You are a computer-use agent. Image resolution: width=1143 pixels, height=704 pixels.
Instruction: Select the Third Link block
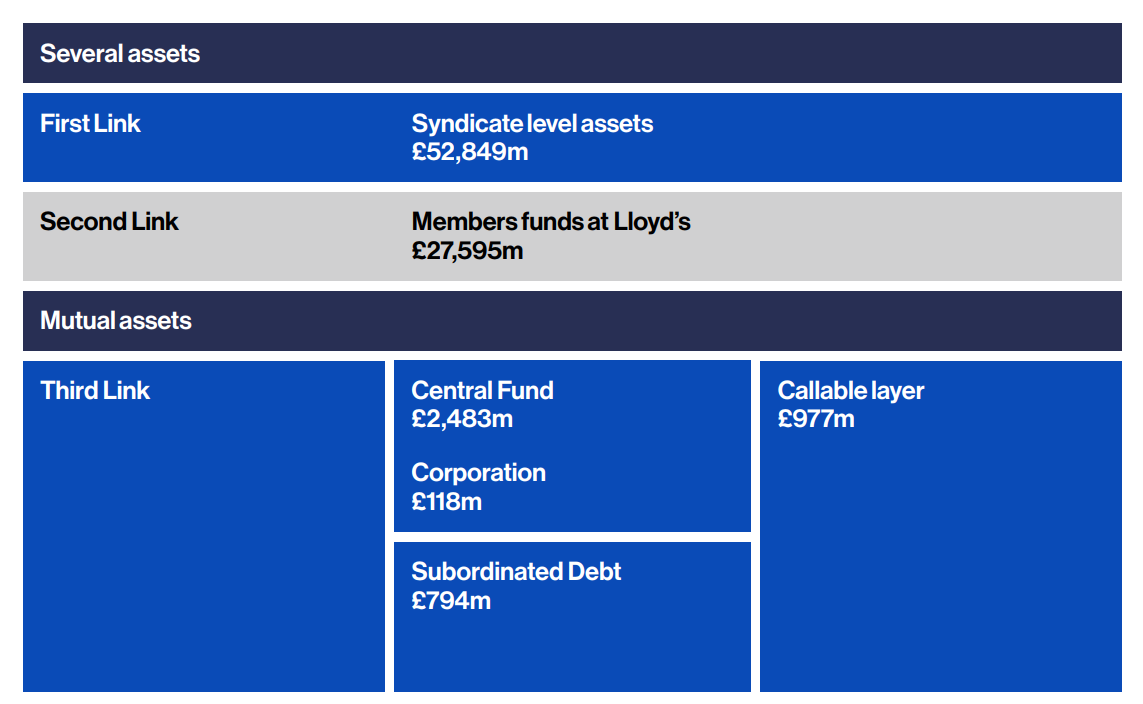pyautogui.click(x=204, y=526)
